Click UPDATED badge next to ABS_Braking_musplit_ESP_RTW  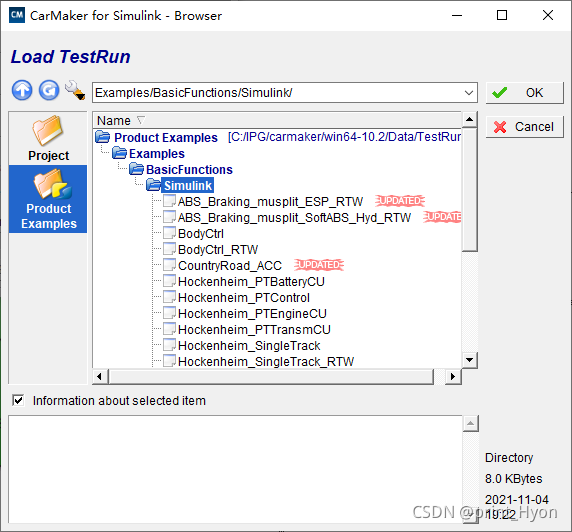click(x=400, y=201)
